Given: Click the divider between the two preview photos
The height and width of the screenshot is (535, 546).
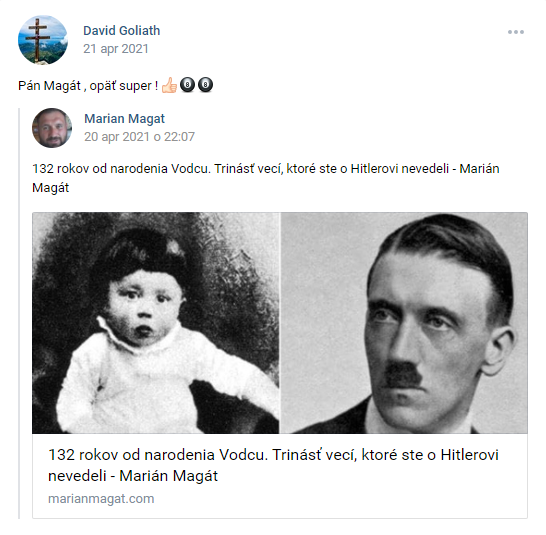Looking at the screenshot, I should tap(280, 323).
